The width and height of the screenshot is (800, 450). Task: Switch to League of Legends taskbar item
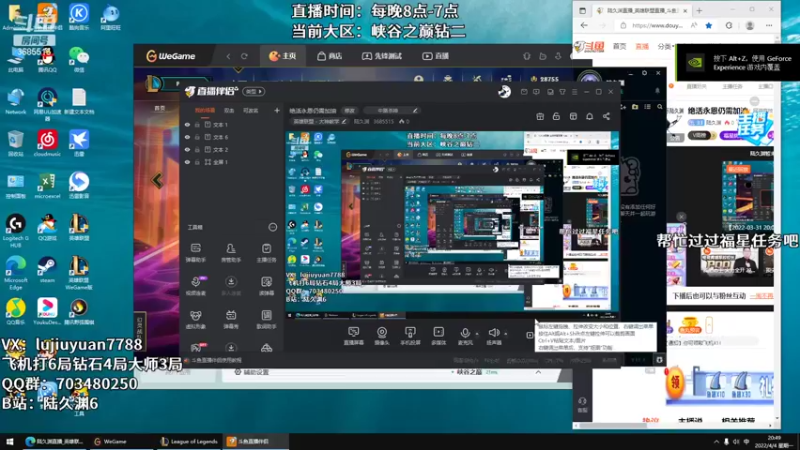click(x=189, y=441)
